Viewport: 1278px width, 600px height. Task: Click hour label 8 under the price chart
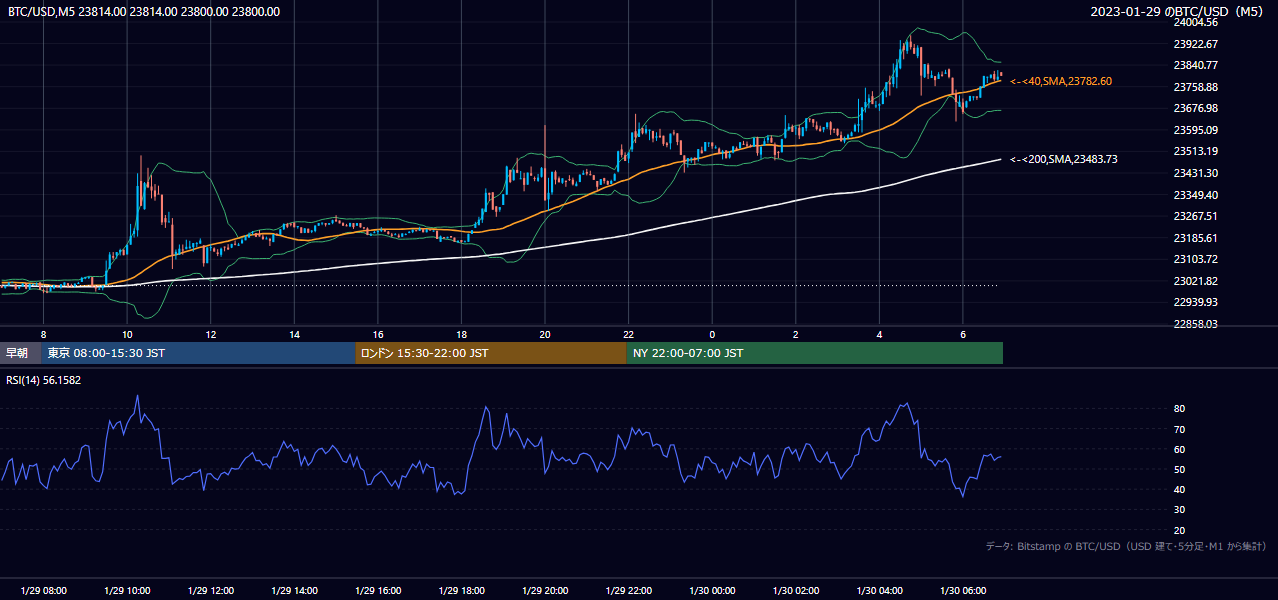pyautogui.click(x=43, y=334)
